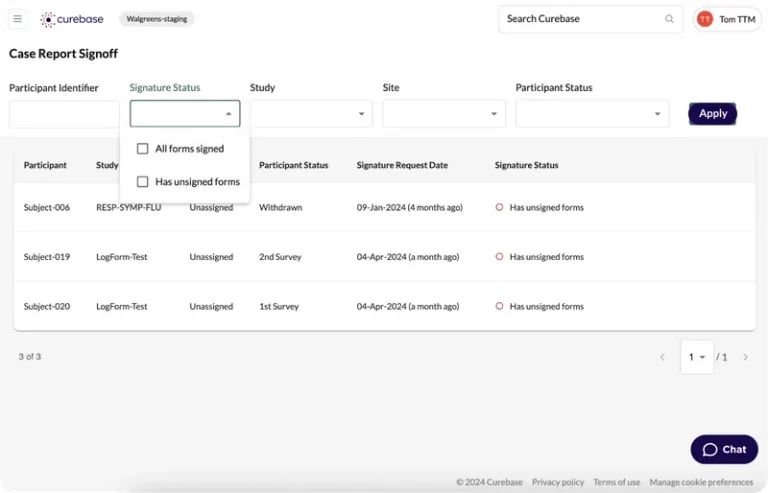Viewport: 768px width, 493px height.
Task: Go to previous page arrow
Action: click(662, 357)
